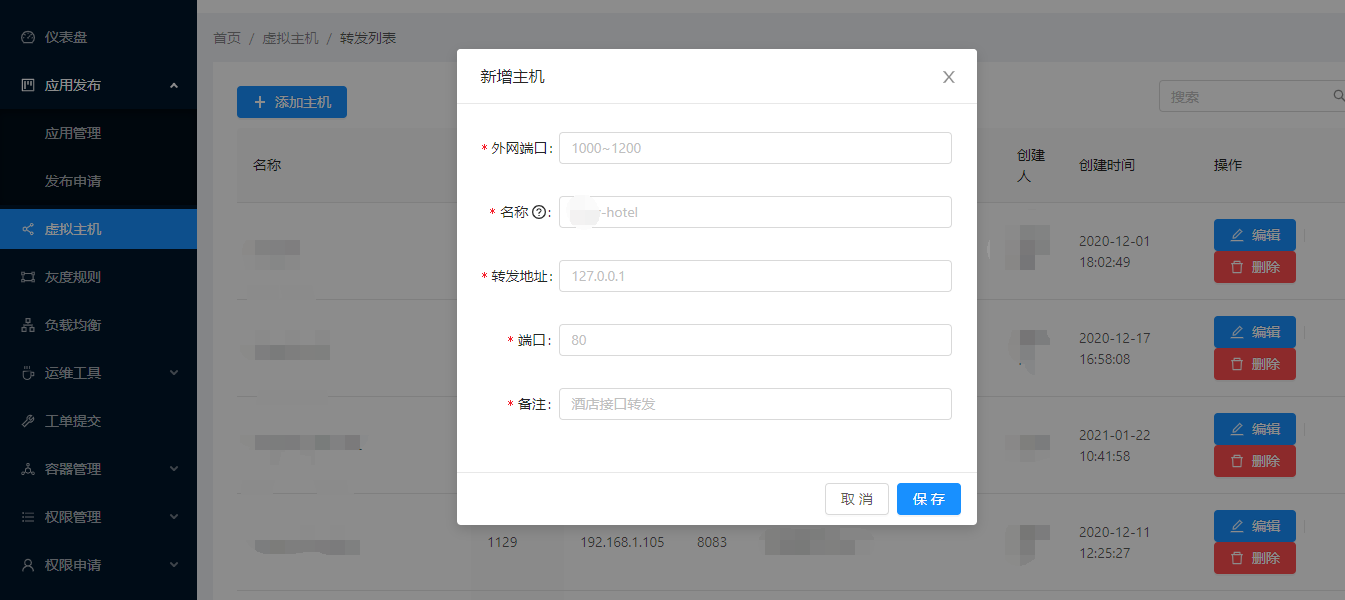Screen dimensions: 1345x600
Task: Click the 名称 input field in dialog
Action: click(755, 212)
